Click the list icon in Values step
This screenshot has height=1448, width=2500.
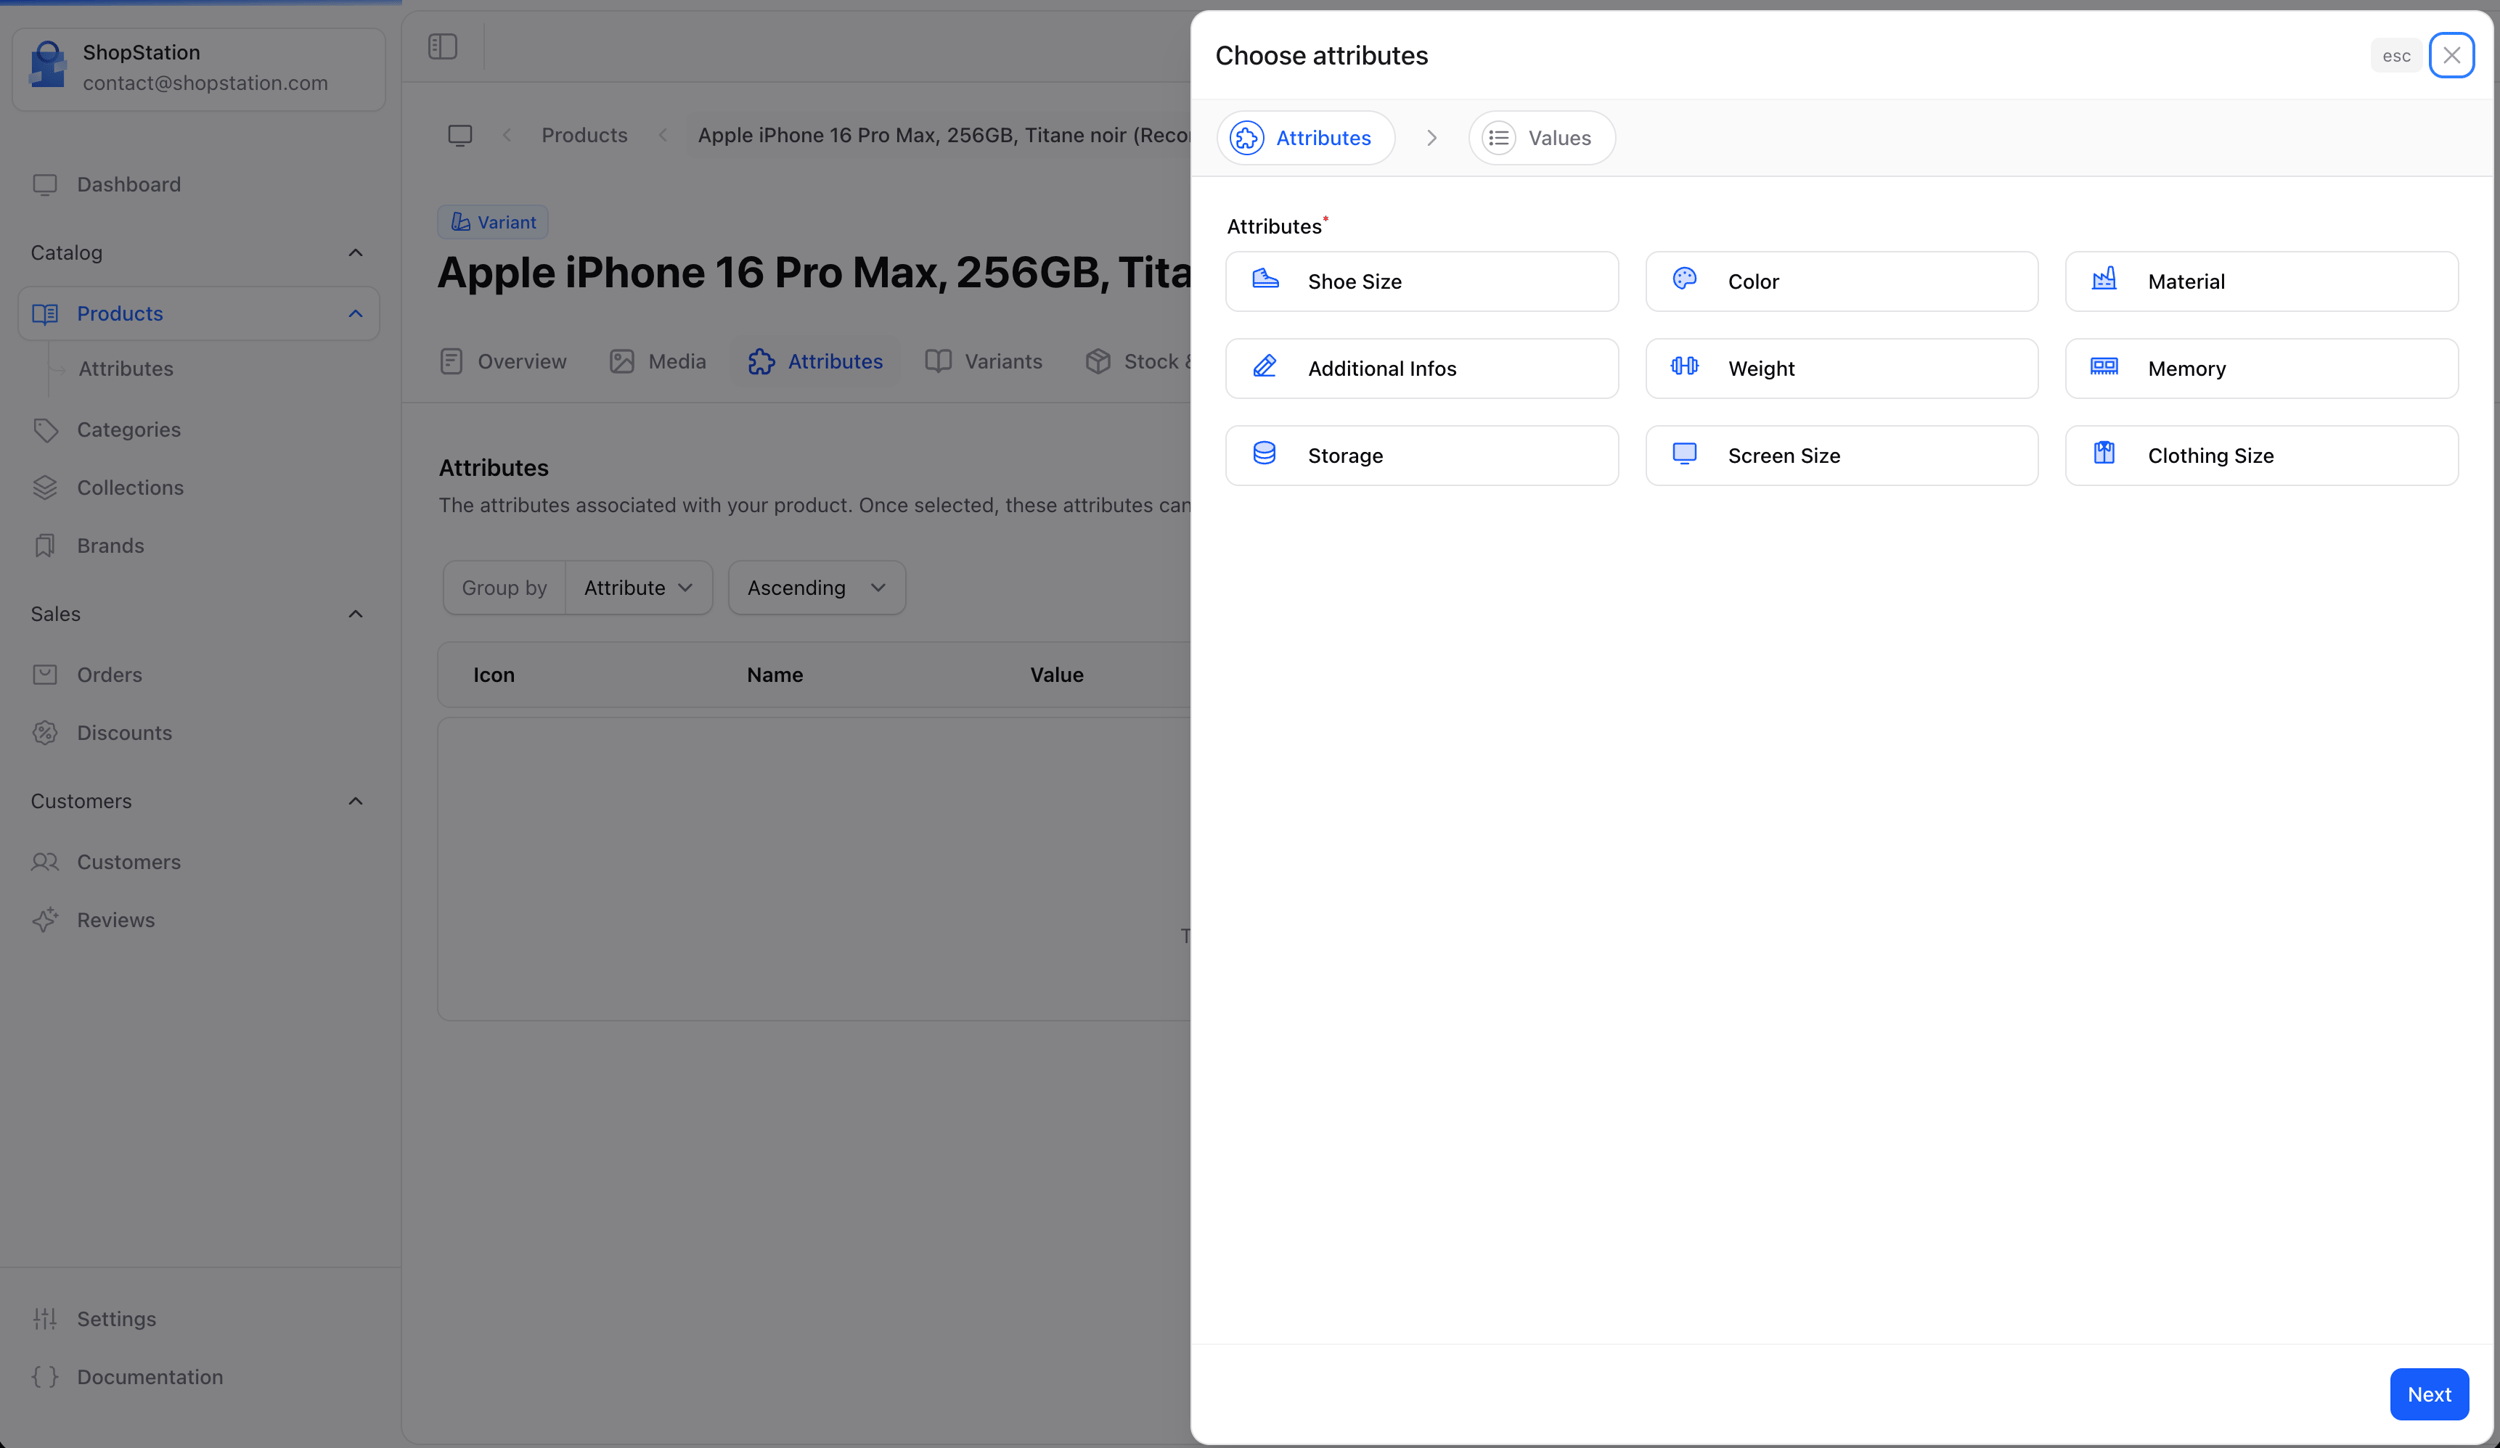pyautogui.click(x=1498, y=138)
